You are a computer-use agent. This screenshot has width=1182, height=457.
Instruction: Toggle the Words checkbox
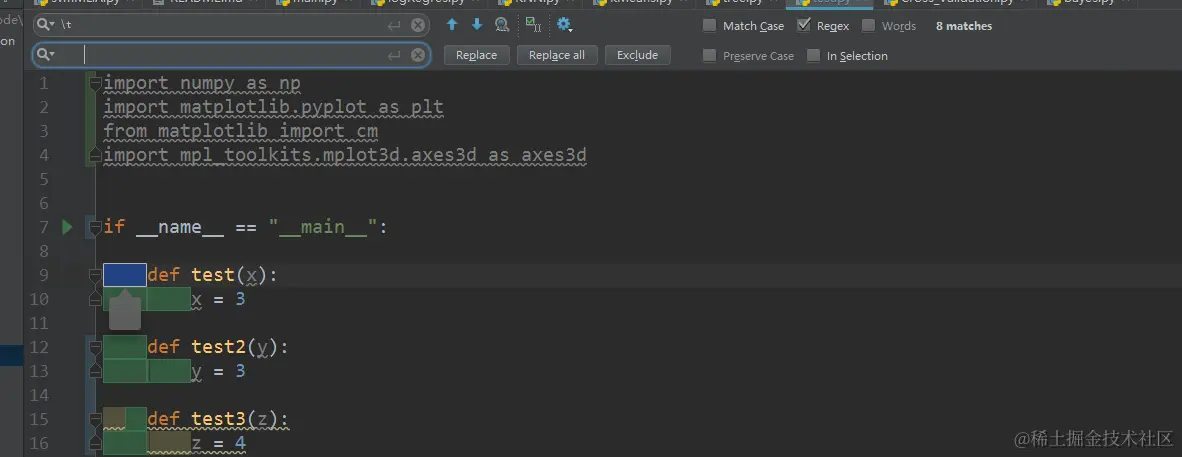click(868, 26)
